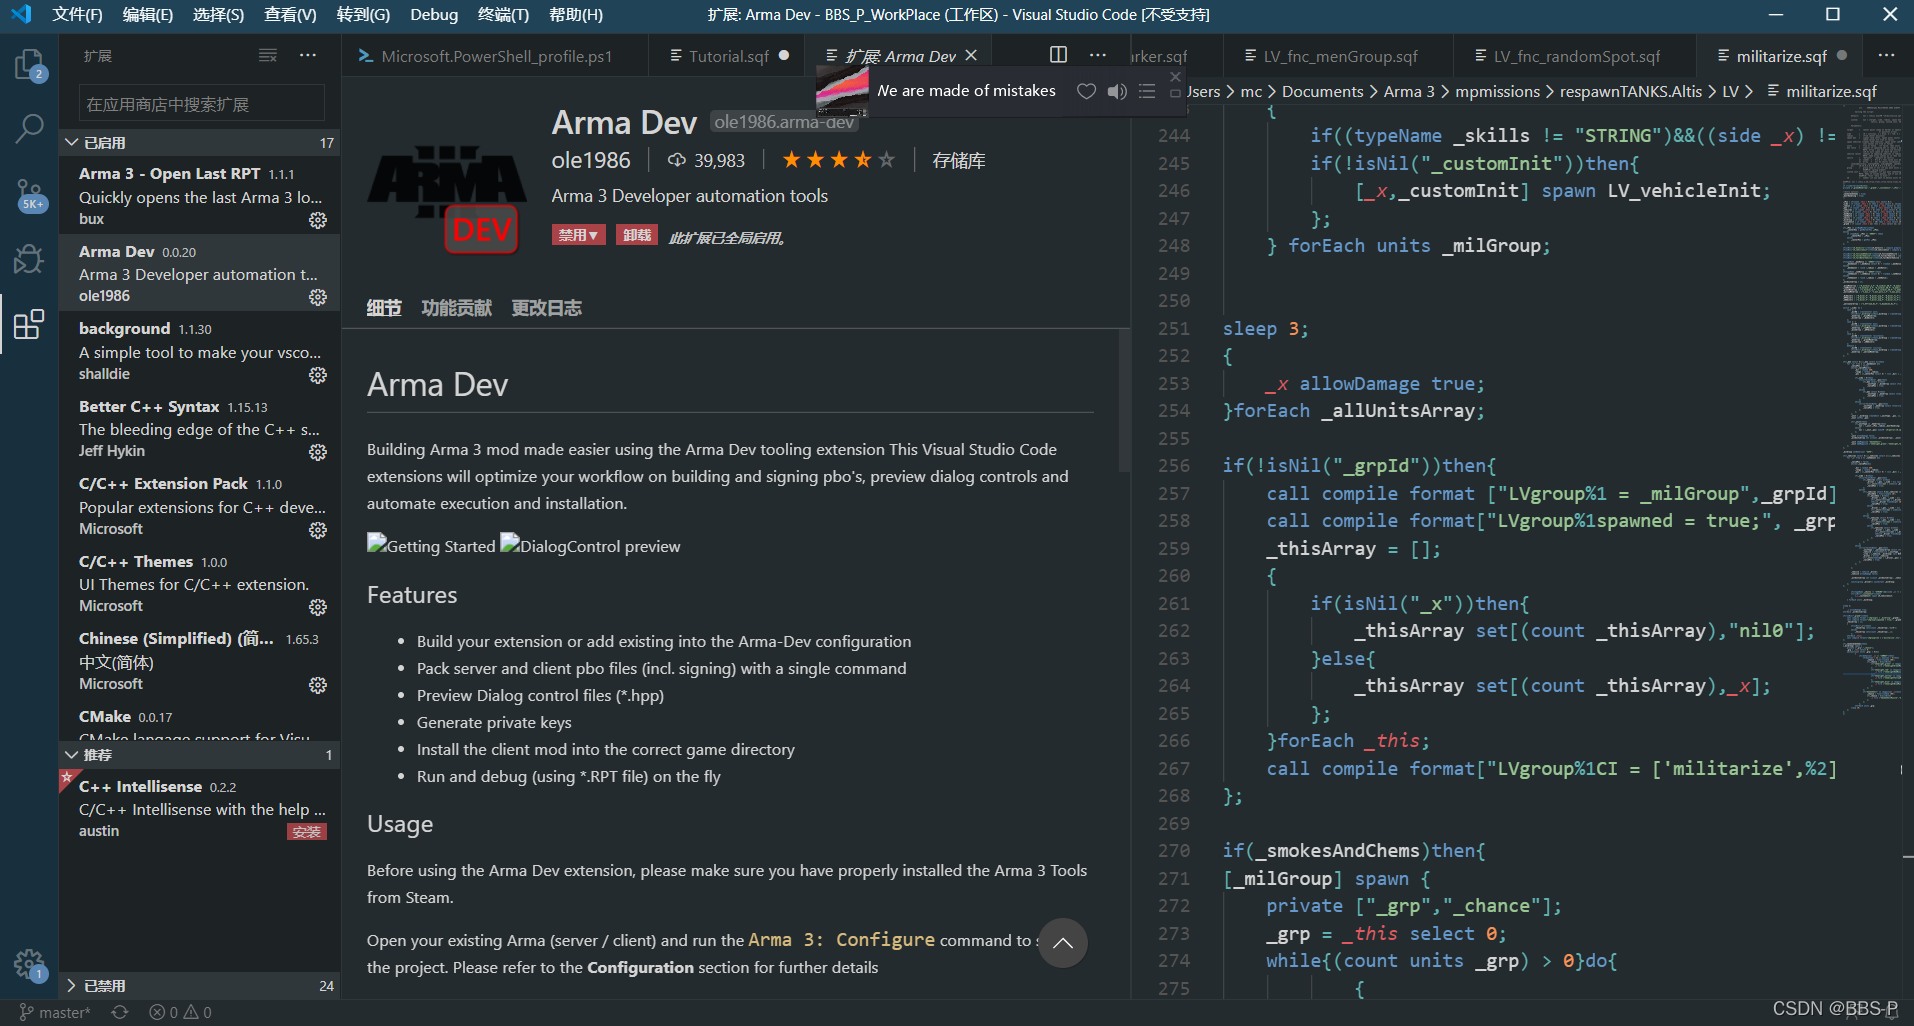Switch to Tutorial.sqf tab
Viewport: 1914px width, 1026px height.
(x=728, y=56)
